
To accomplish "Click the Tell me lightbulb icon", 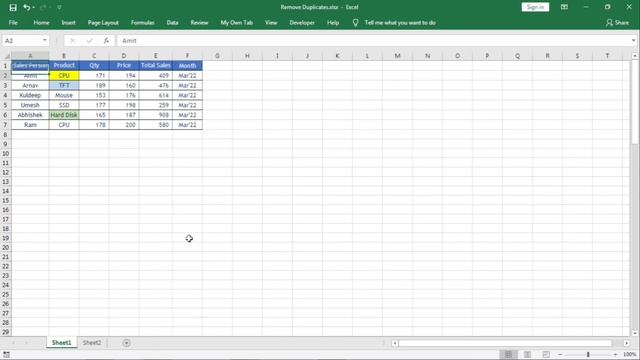I will pyautogui.click(x=355, y=22).
